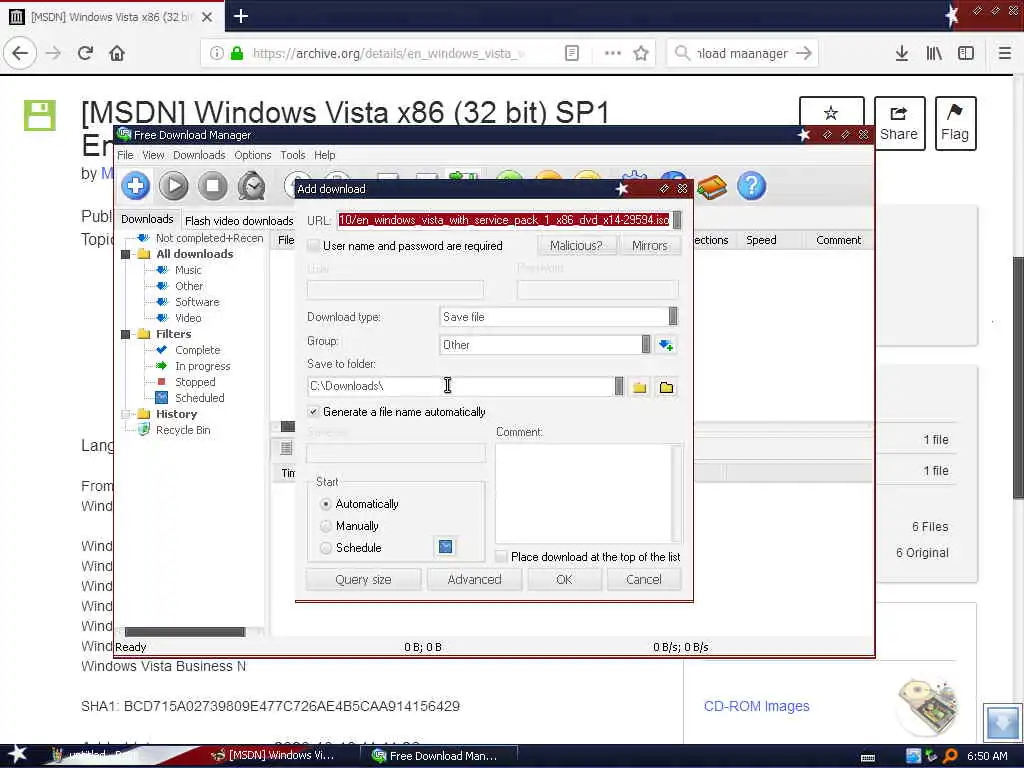Click FDM floating drop-zone arrow box
The width and height of the screenshot is (1024, 768).
coord(1002,722)
